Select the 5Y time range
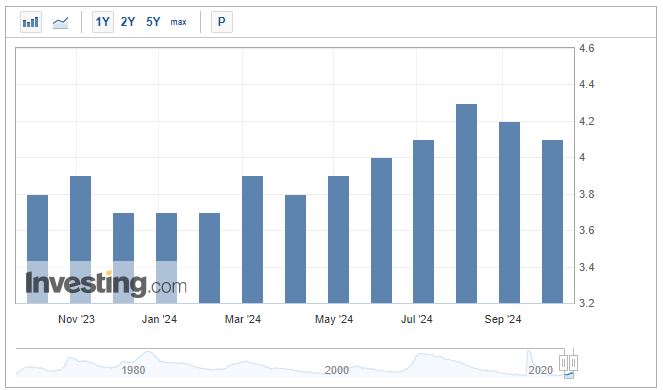This screenshot has width=663, height=390. point(153,22)
